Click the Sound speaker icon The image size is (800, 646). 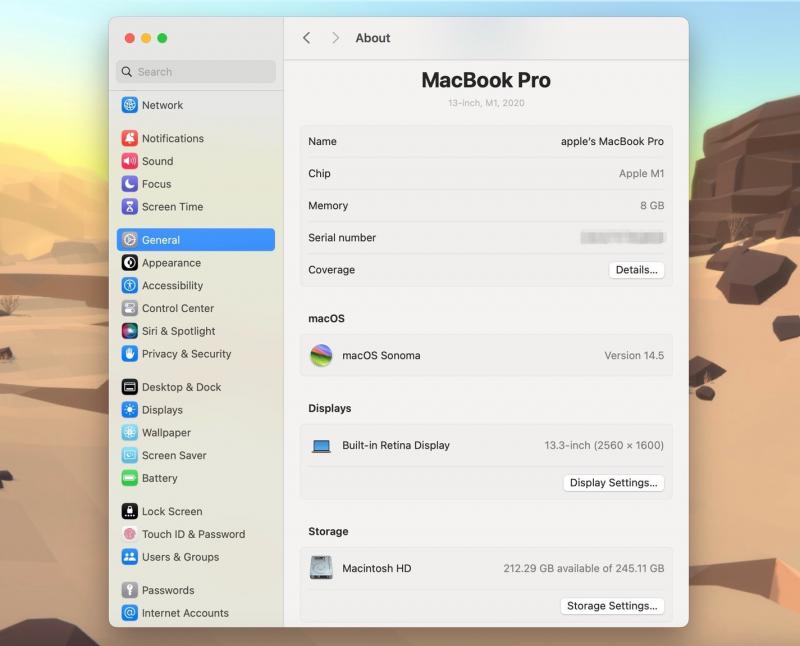click(130, 161)
